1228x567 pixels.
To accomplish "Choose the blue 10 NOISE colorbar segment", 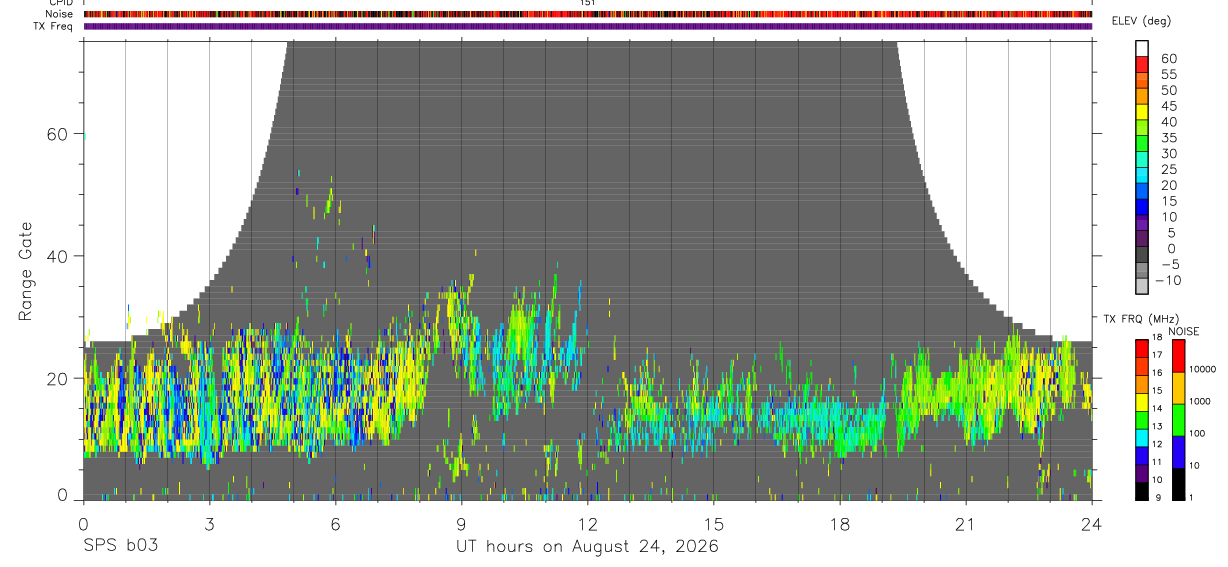I will (1179, 452).
